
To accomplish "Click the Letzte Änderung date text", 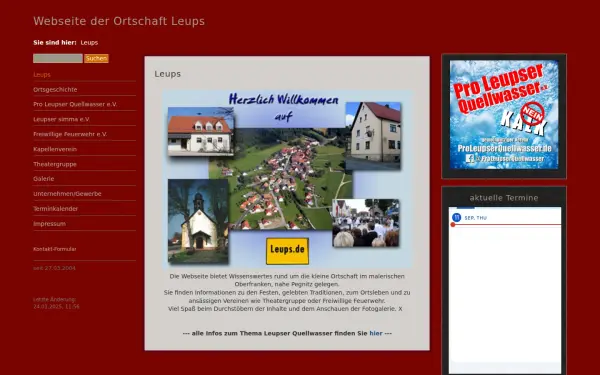I will [x=56, y=303].
